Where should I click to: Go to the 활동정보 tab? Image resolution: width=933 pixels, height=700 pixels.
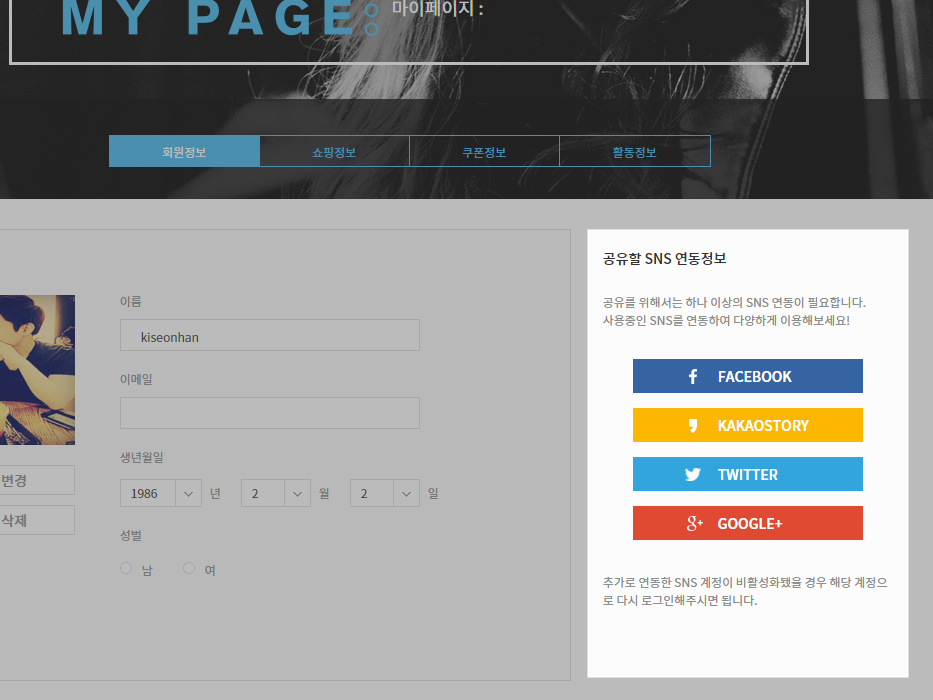pos(634,152)
